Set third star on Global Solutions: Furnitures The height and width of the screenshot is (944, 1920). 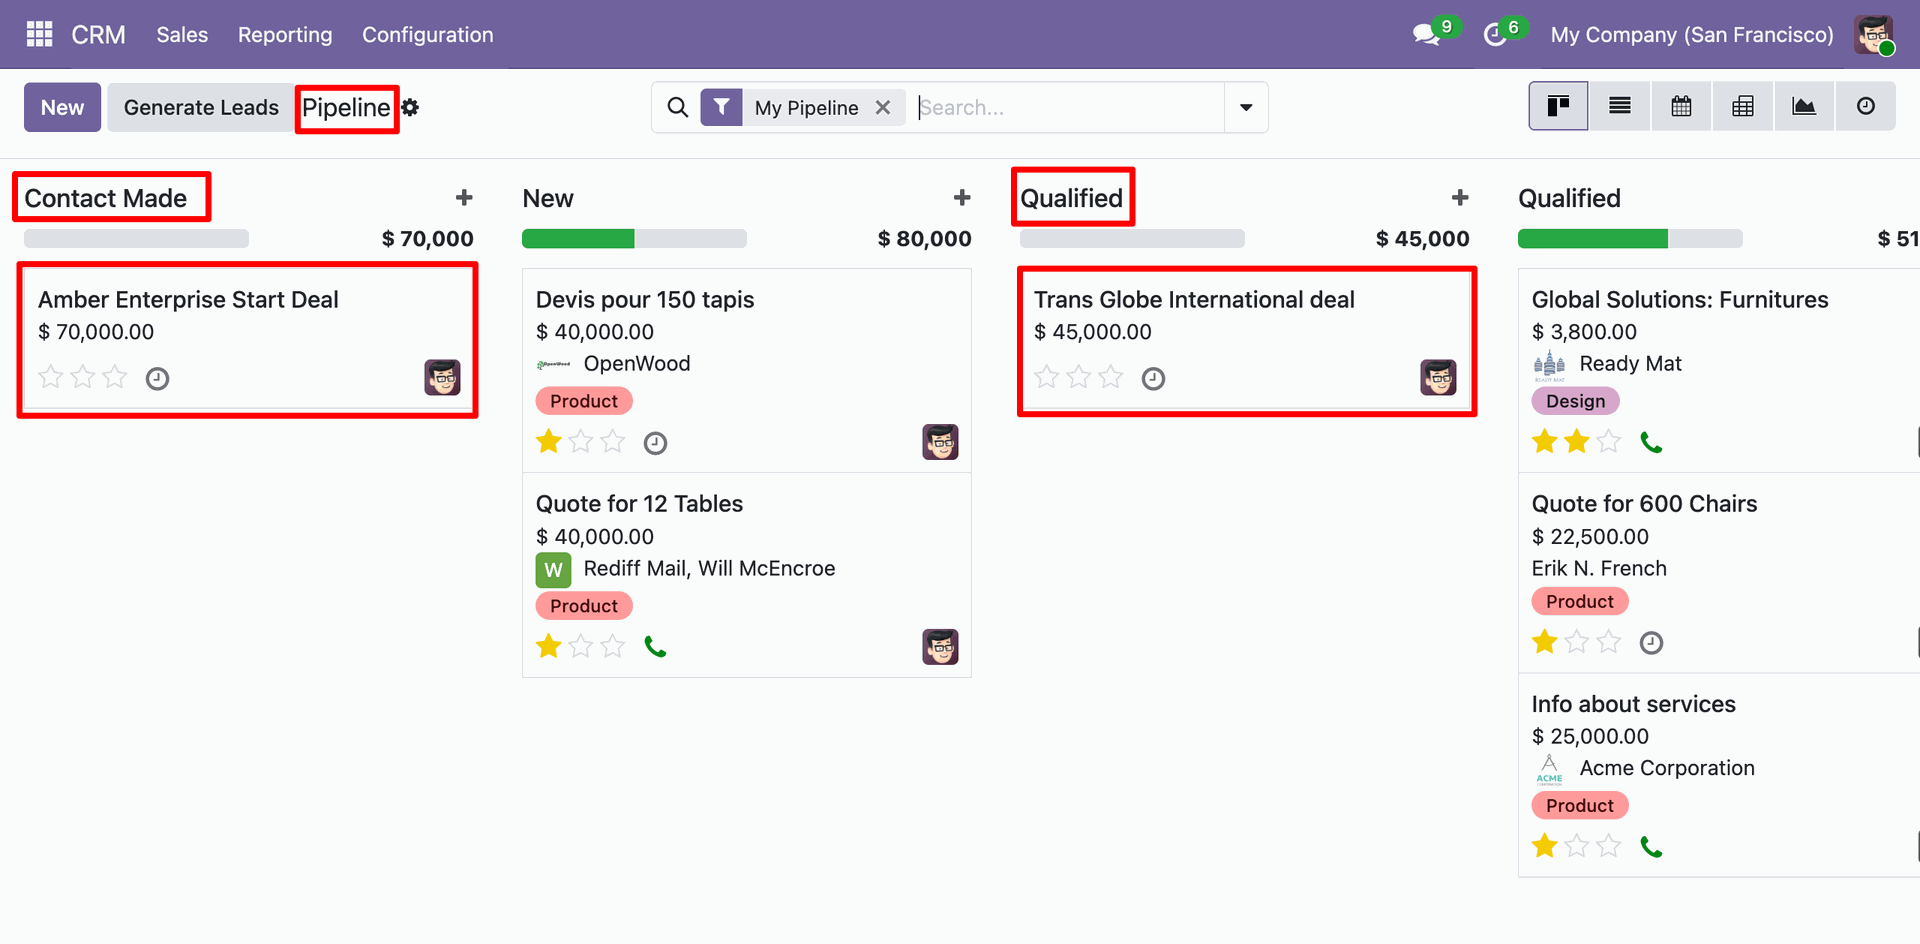[1609, 441]
